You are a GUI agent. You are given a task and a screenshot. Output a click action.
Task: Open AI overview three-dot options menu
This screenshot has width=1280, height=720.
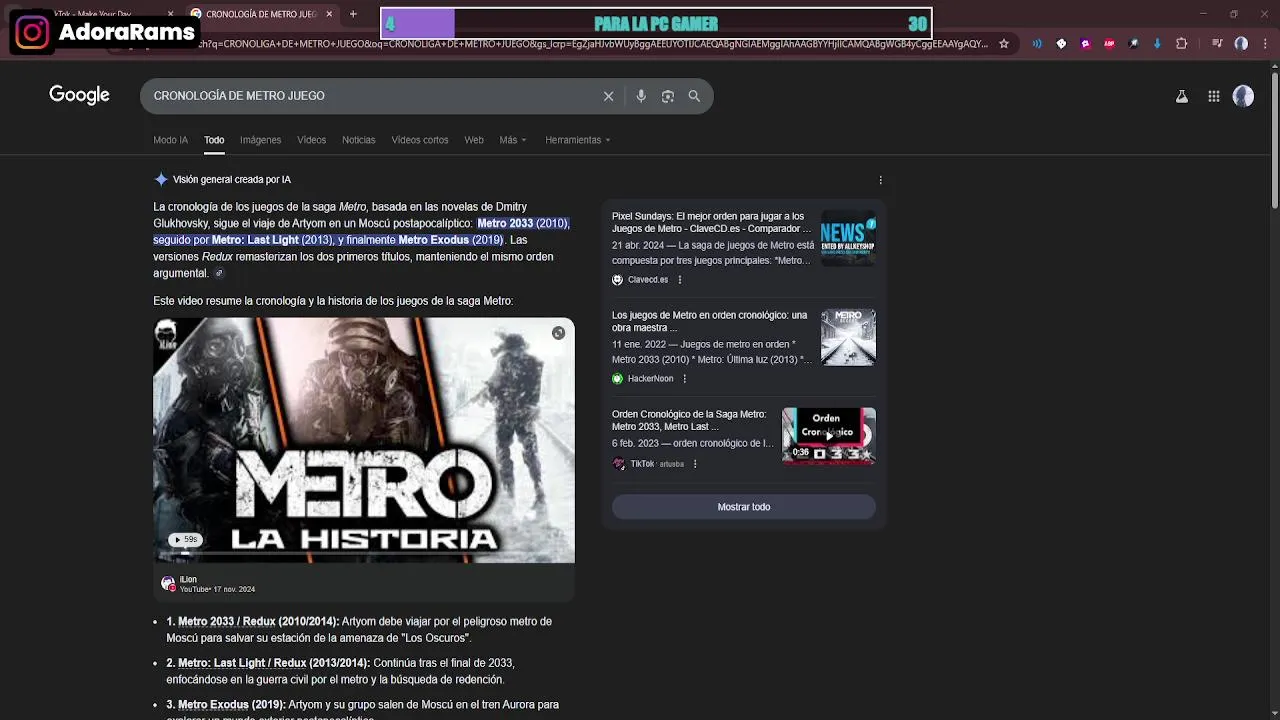click(x=880, y=180)
